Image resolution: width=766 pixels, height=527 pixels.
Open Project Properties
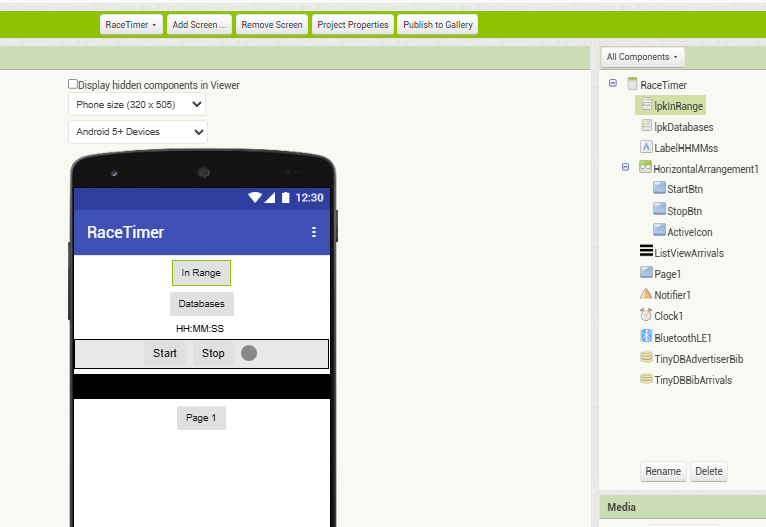pyautogui.click(x=353, y=24)
